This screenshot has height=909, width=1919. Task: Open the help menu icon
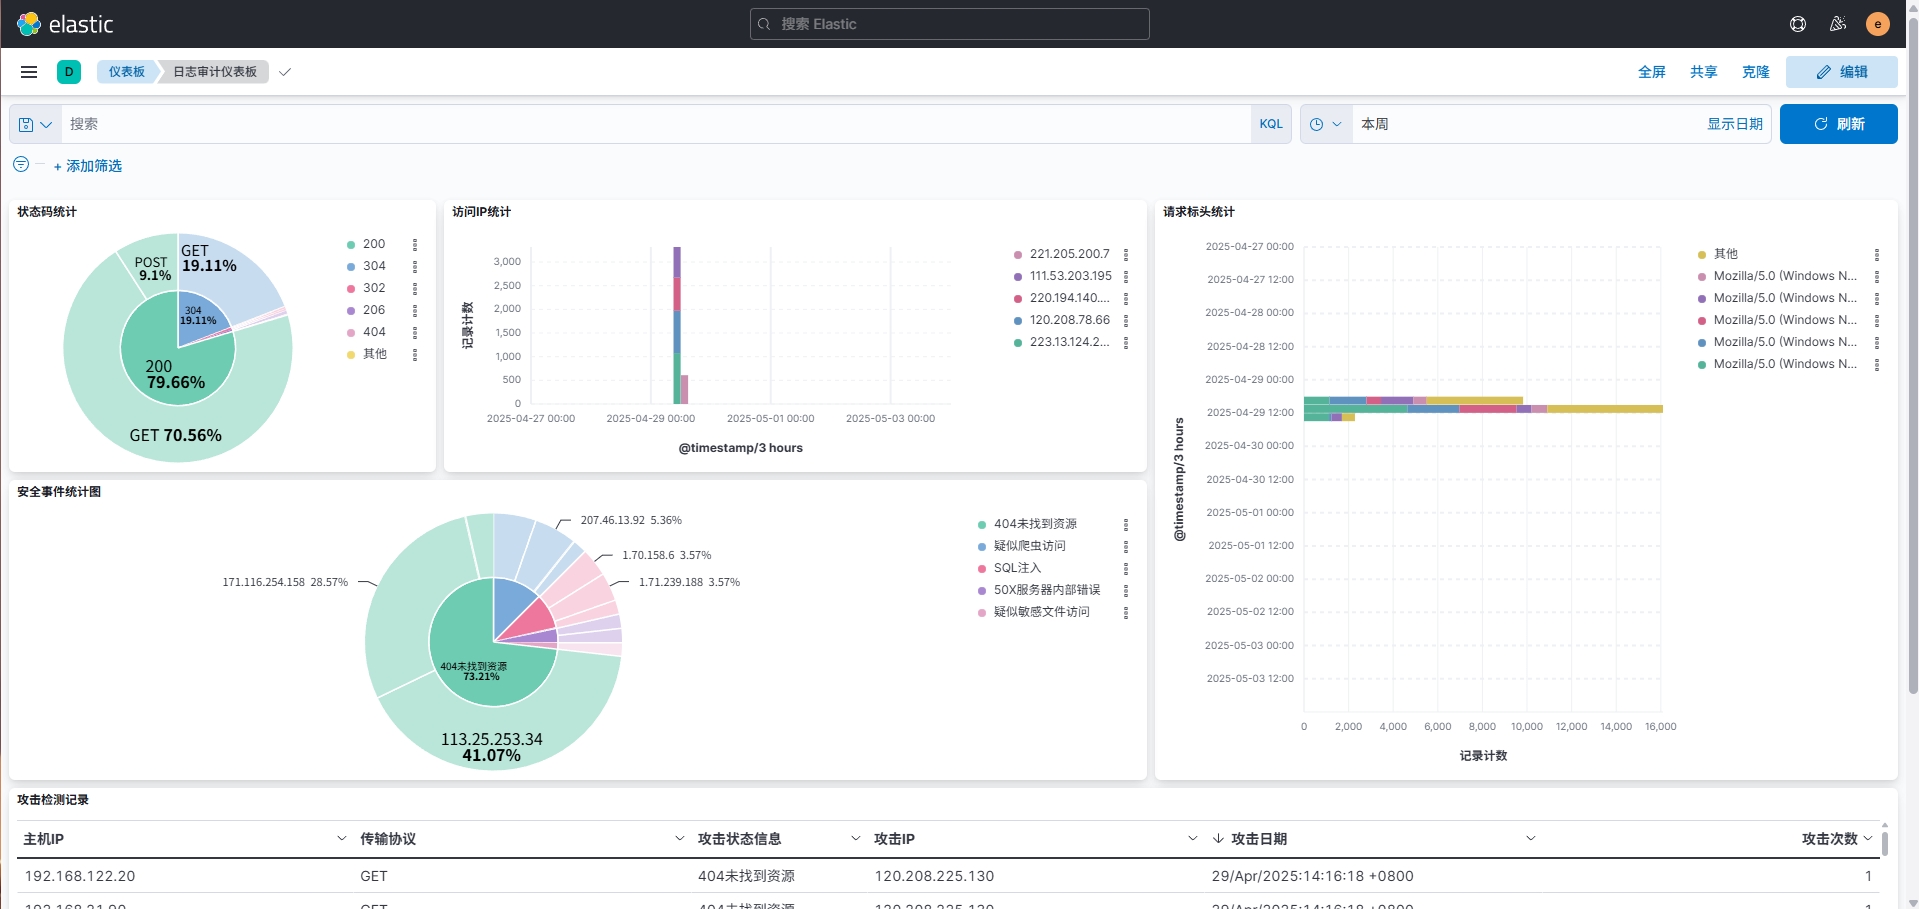coord(1797,24)
